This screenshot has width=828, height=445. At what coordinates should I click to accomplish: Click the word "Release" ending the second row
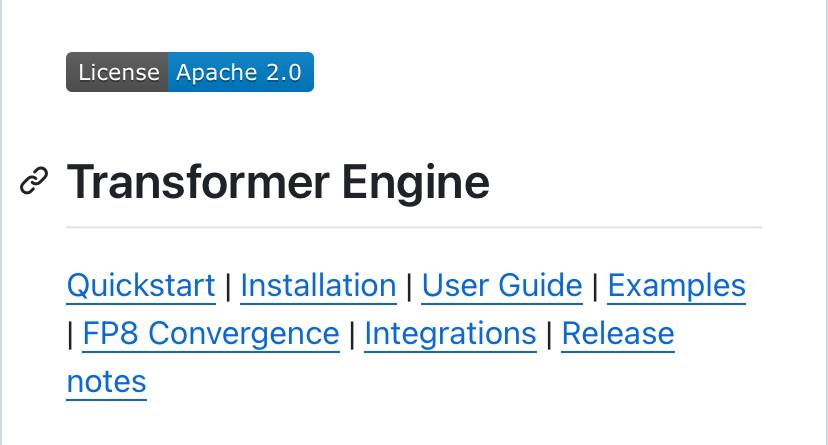click(x=618, y=334)
